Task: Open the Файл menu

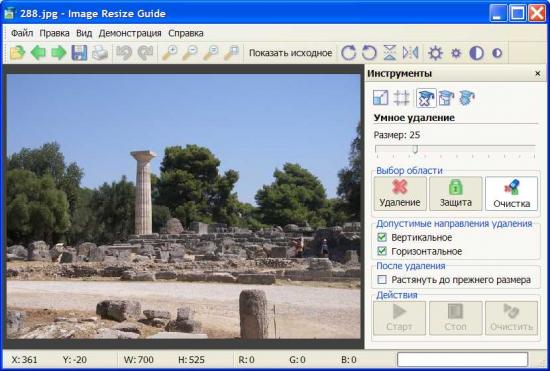Action: (22, 33)
